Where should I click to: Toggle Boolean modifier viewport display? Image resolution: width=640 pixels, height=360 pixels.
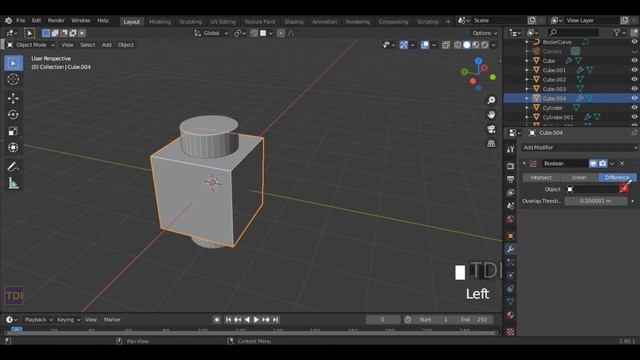point(593,163)
